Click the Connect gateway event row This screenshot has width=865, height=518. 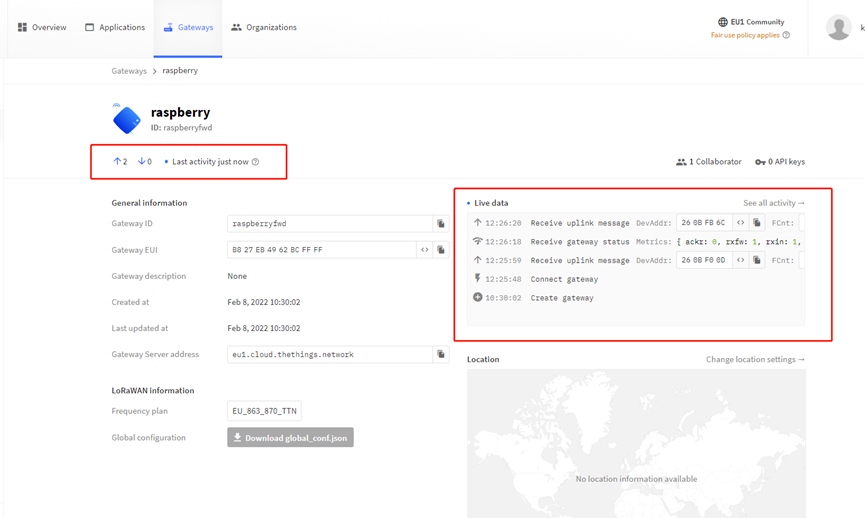[636, 279]
